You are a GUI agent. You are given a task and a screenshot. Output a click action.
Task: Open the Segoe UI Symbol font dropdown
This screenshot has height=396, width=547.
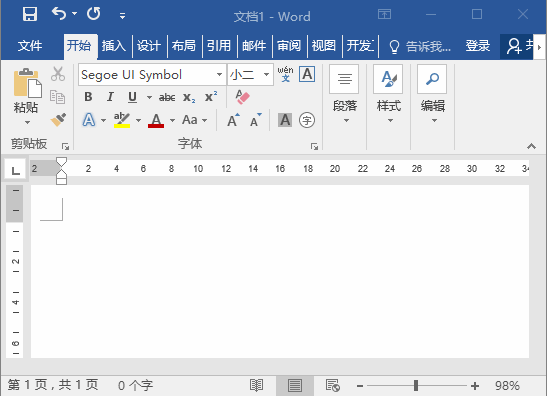tap(219, 74)
